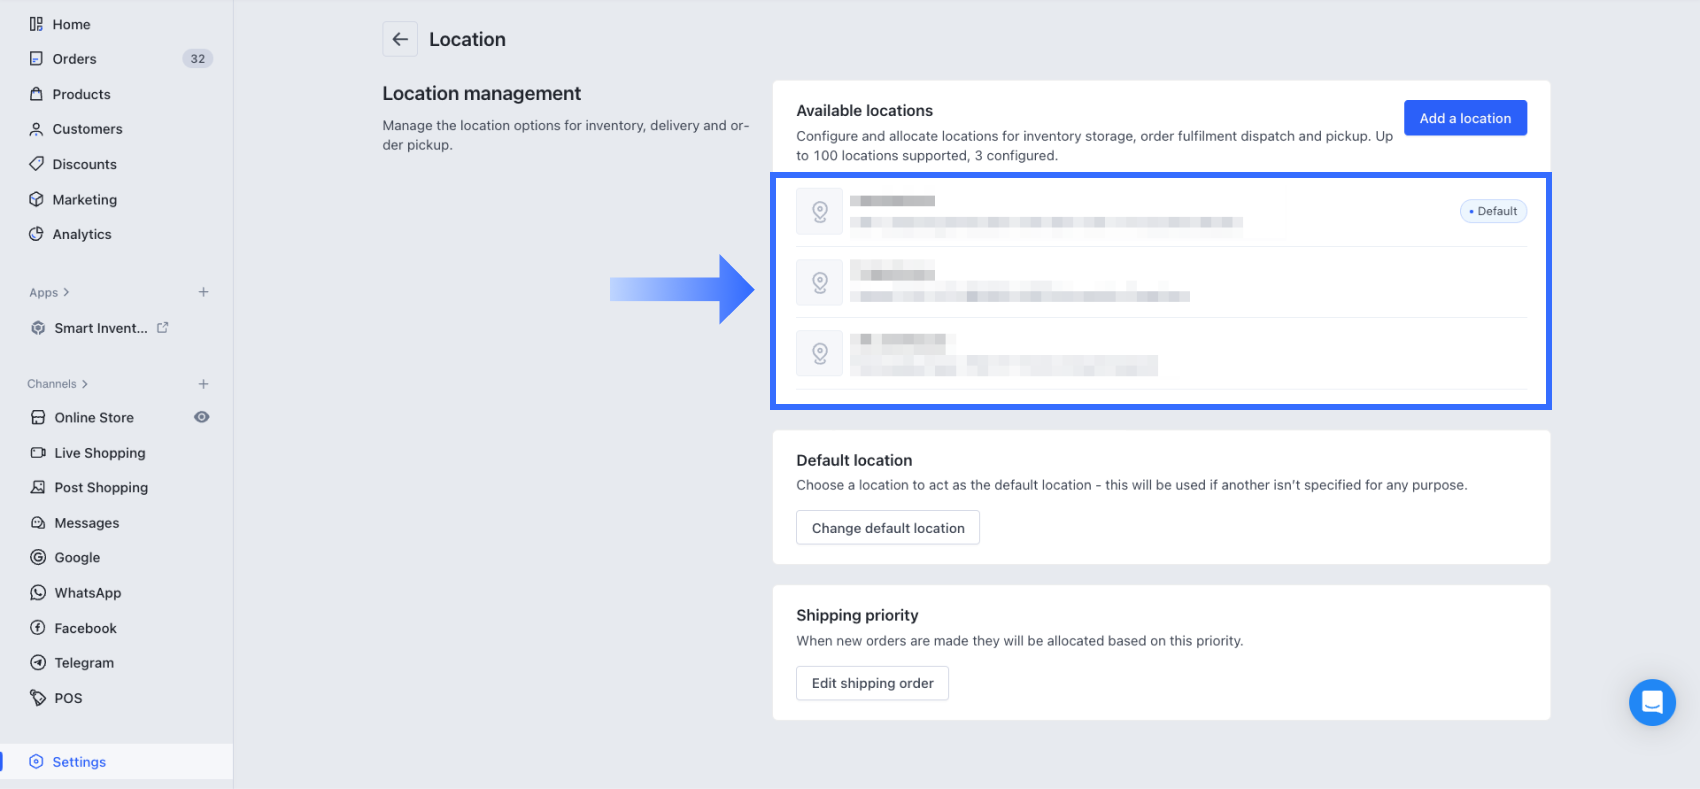Add a new app with plus icon
Viewport: 1700px width, 789px height.
(203, 292)
